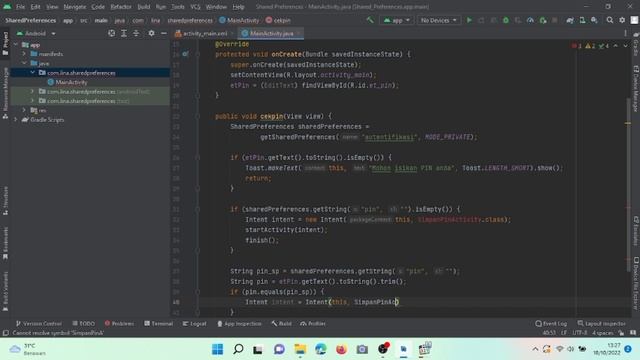This screenshot has width=640, height=360.
Task: Click the Debug app bug icon
Action: 506,20
